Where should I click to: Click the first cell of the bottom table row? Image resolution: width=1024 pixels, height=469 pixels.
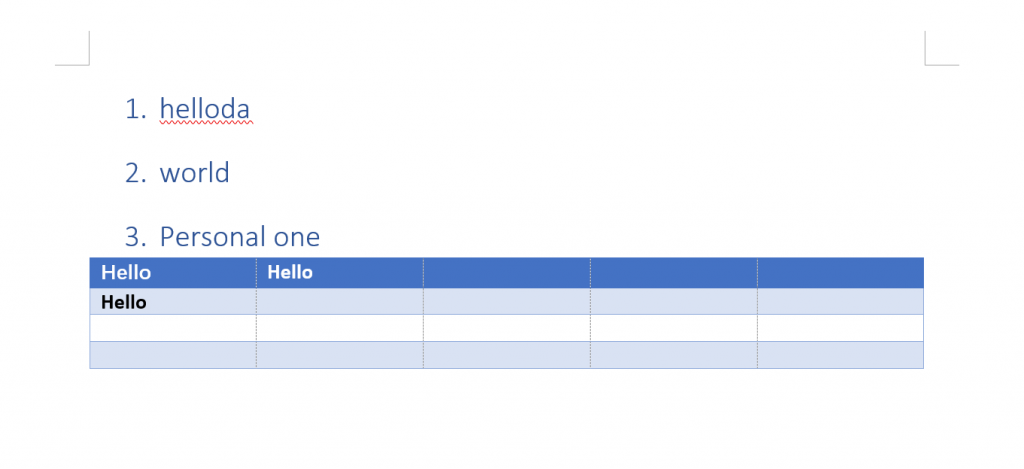pos(173,355)
